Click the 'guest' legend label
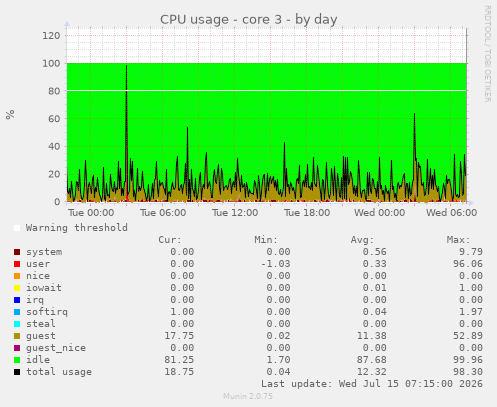Screen dimensions: 497x407 (41, 336)
